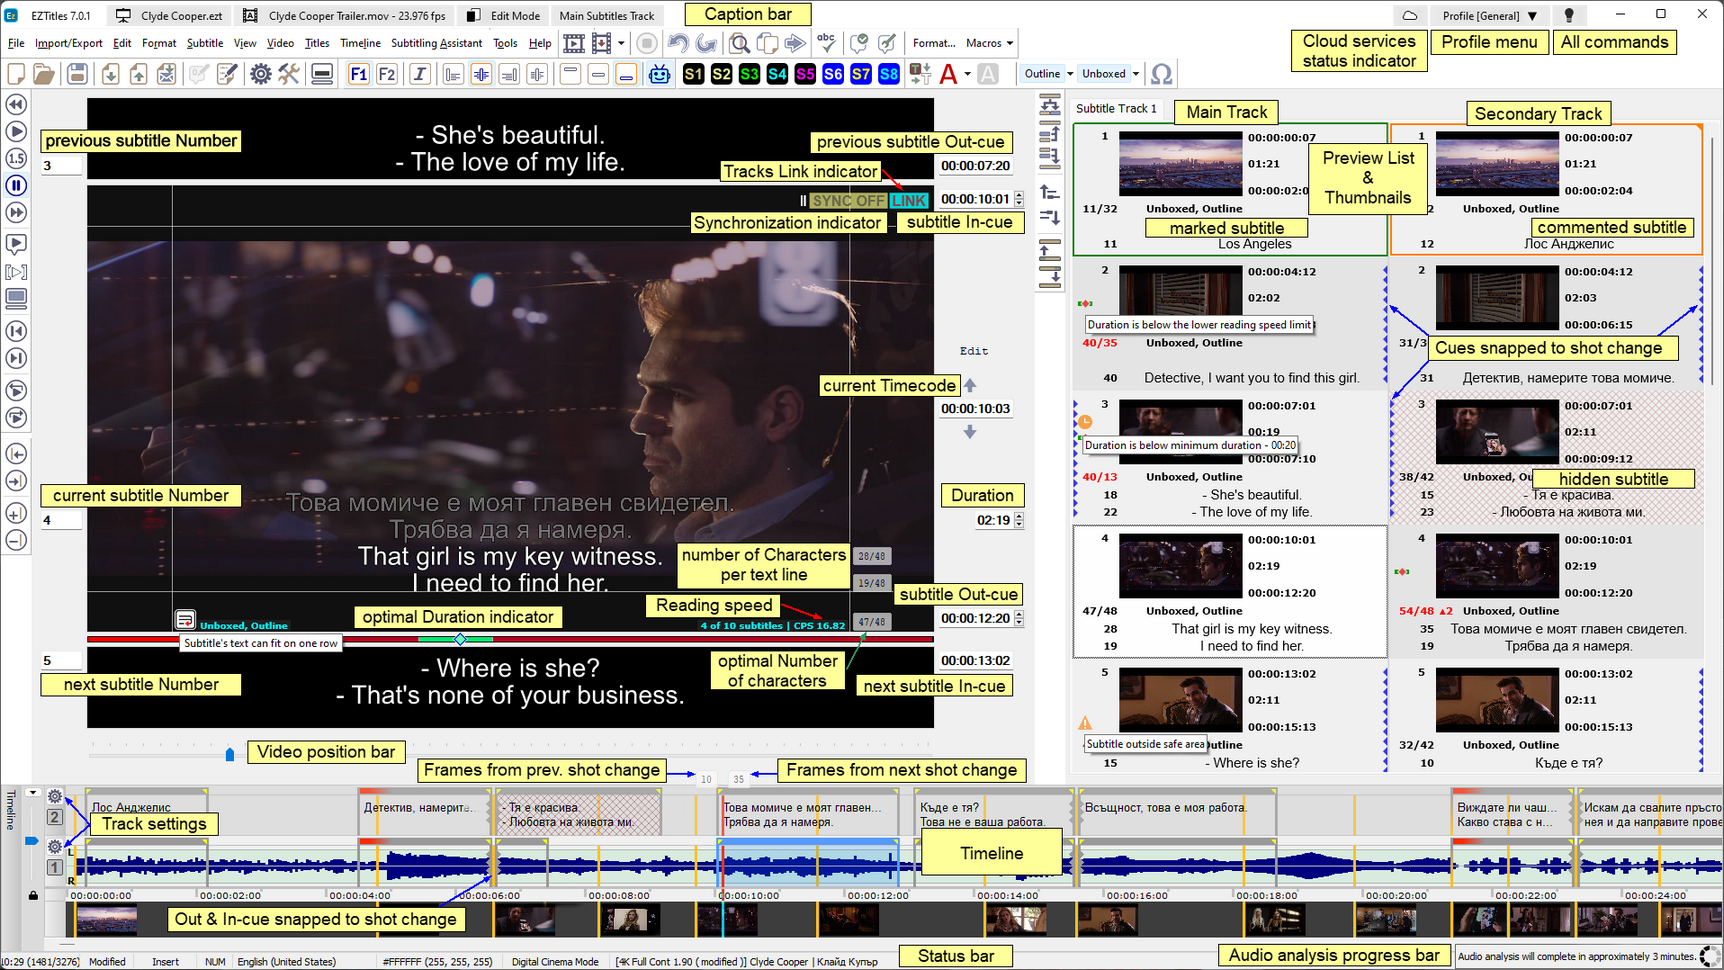The image size is (1724, 970).
Task: Click the Format... button
Action: click(933, 43)
